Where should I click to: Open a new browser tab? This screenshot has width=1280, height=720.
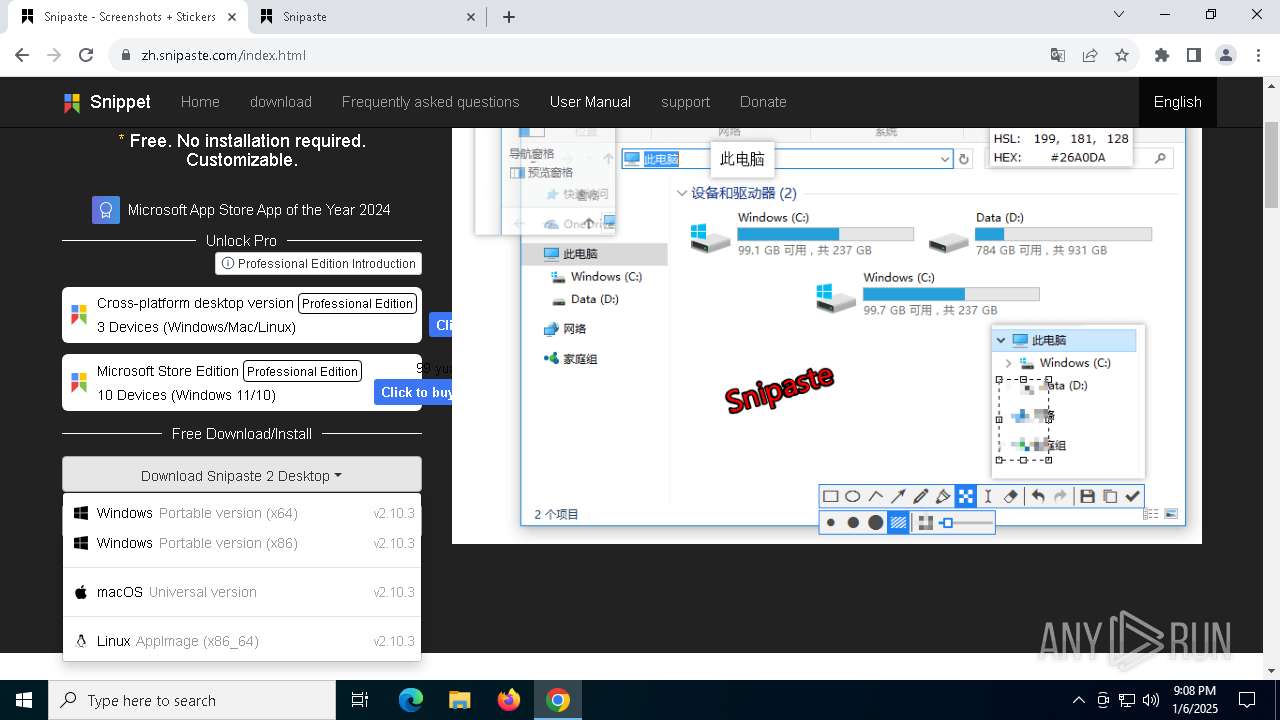click(509, 17)
